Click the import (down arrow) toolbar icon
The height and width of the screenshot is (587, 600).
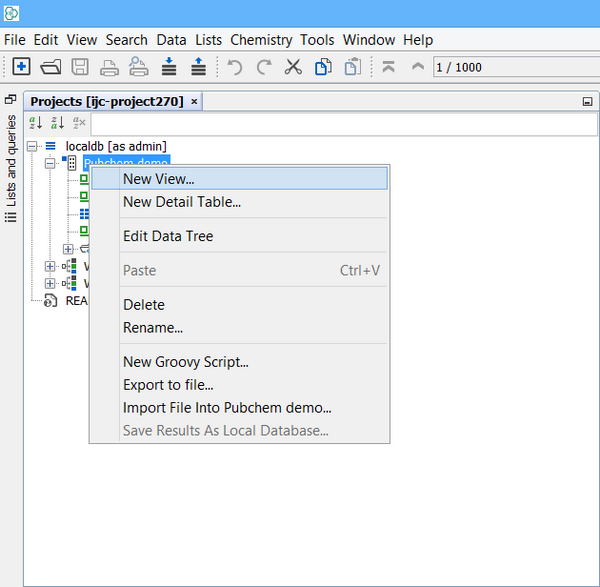click(169, 67)
